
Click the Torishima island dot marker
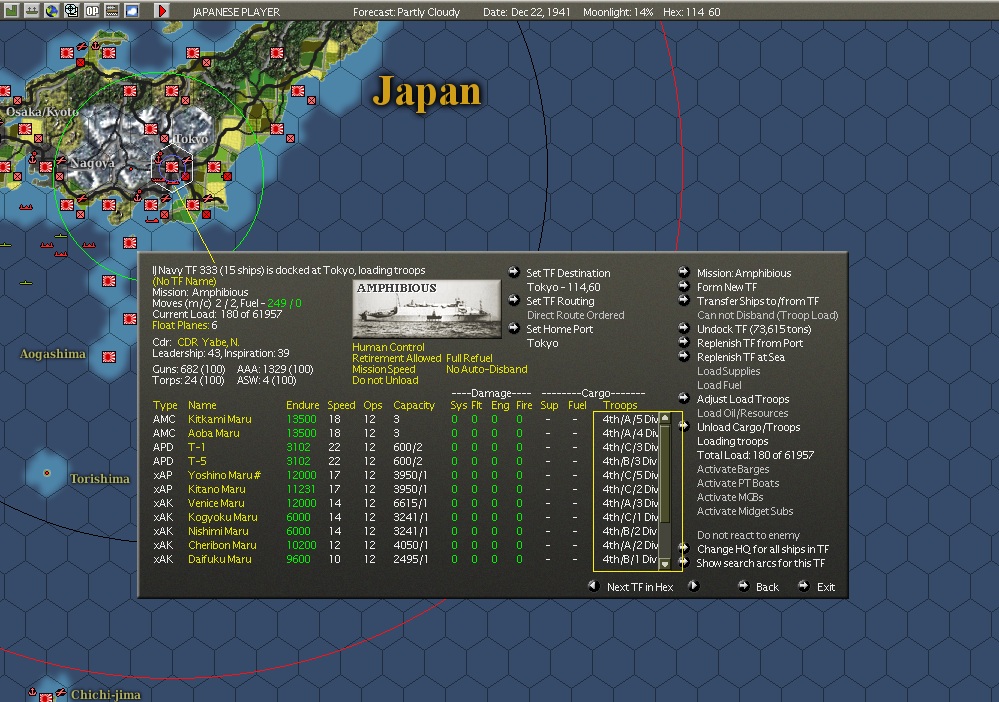click(x=47, y=473)
